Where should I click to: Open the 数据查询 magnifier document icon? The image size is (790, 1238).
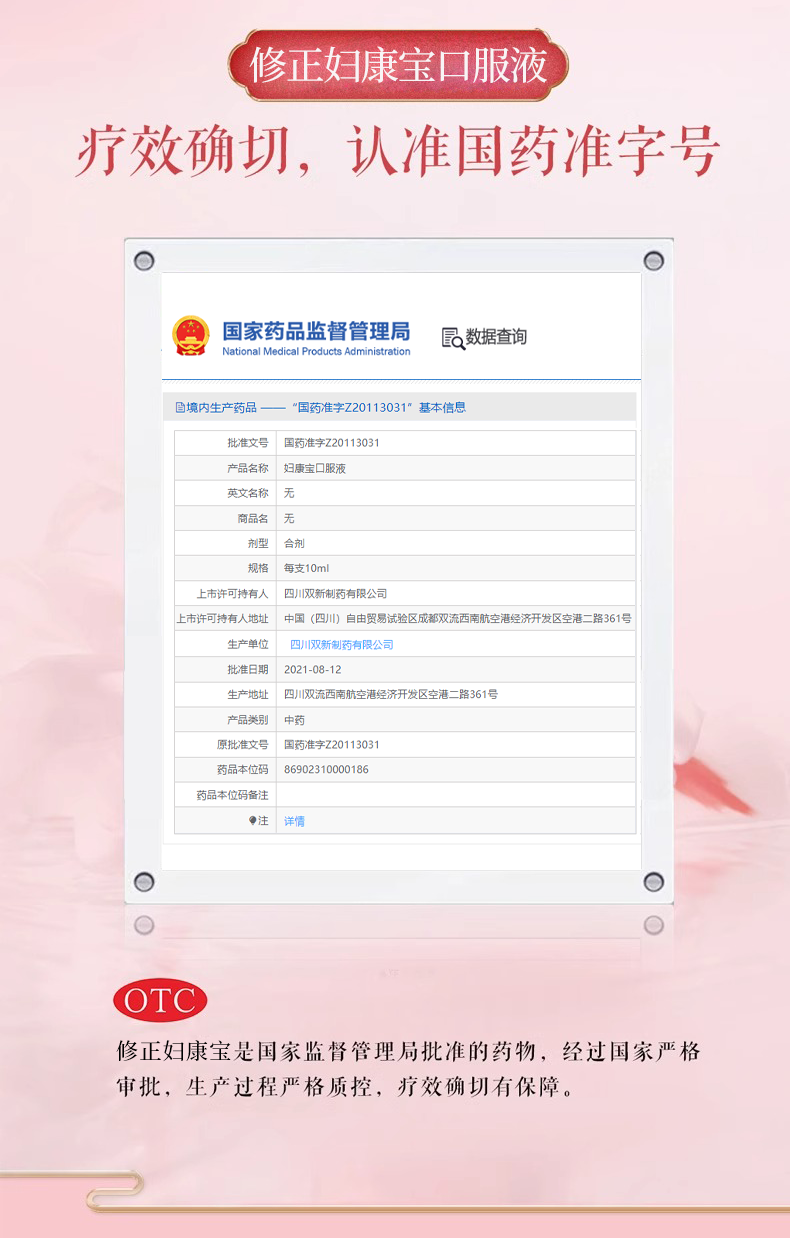pyautogui.click(x=453, y=338)
